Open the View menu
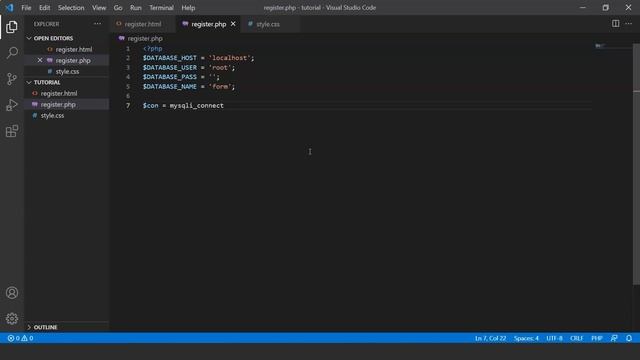Image resolution: width=640 pixels, height=360 pixels. (x=99, y=8)
